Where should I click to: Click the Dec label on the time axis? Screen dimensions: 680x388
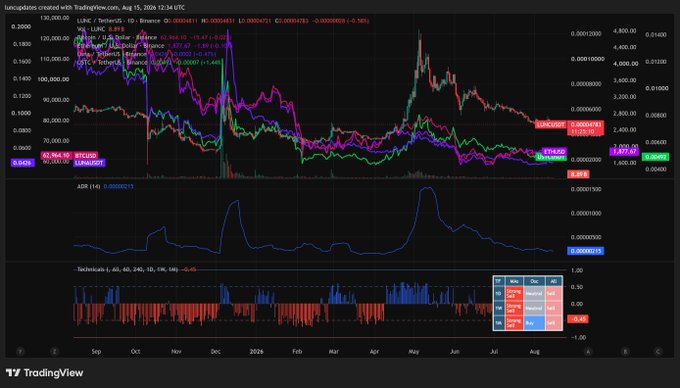[x=216, y=352]
